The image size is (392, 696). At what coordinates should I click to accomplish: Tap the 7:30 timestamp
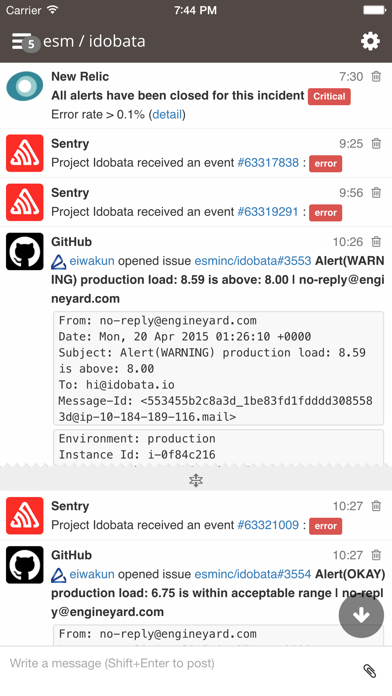coord(351,76)
